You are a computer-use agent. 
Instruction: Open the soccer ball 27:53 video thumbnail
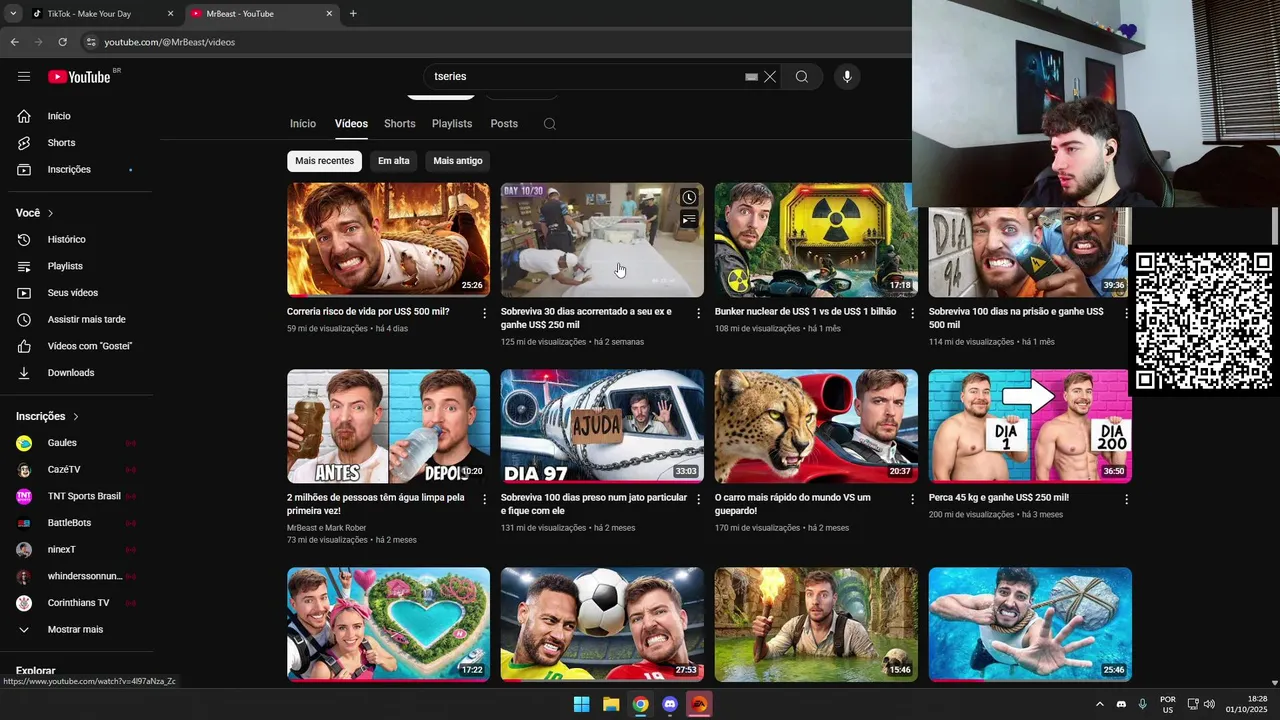point(602,625)
